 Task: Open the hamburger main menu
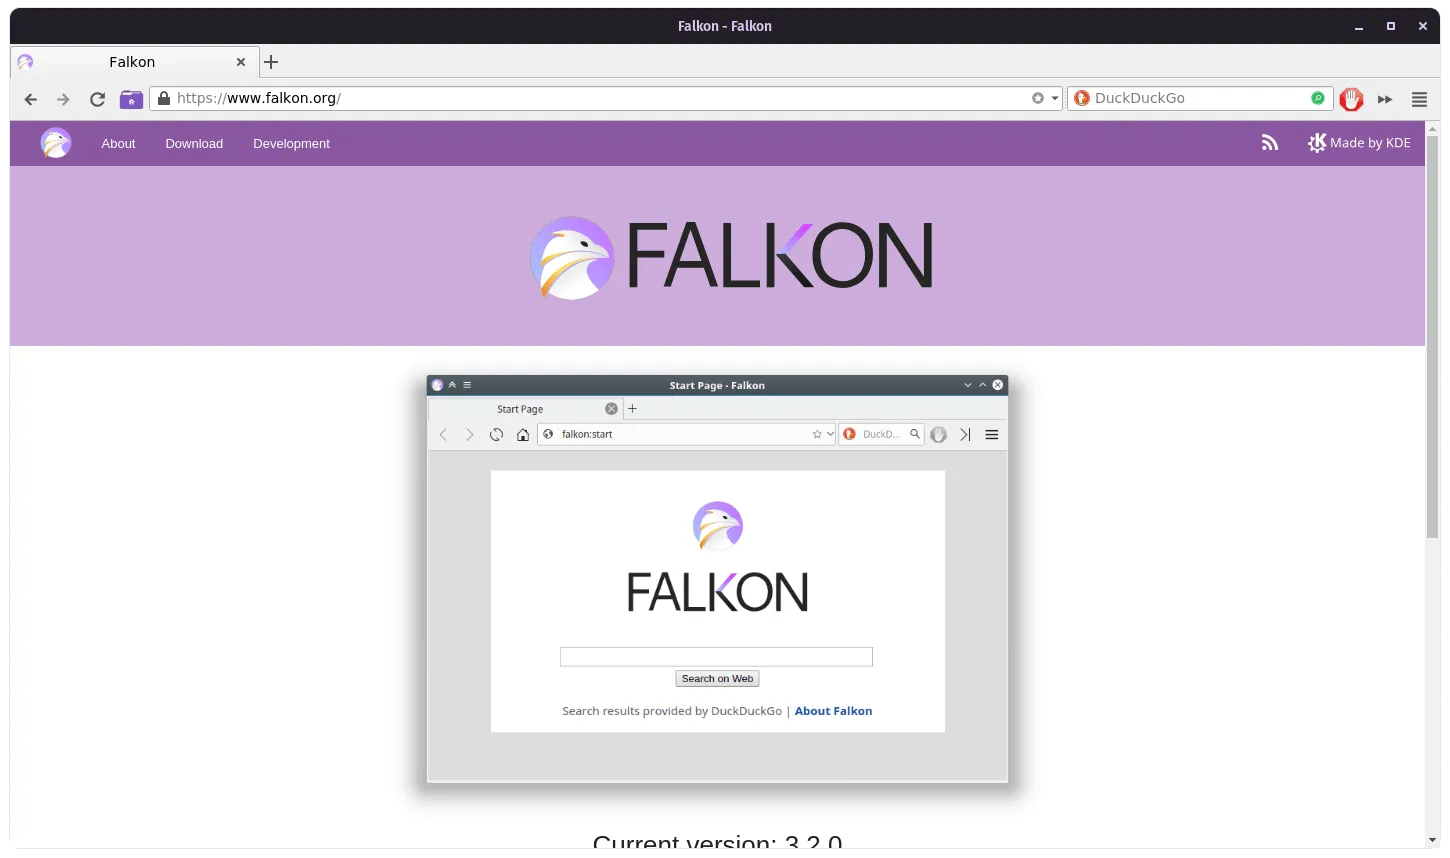click(1419, 99)
